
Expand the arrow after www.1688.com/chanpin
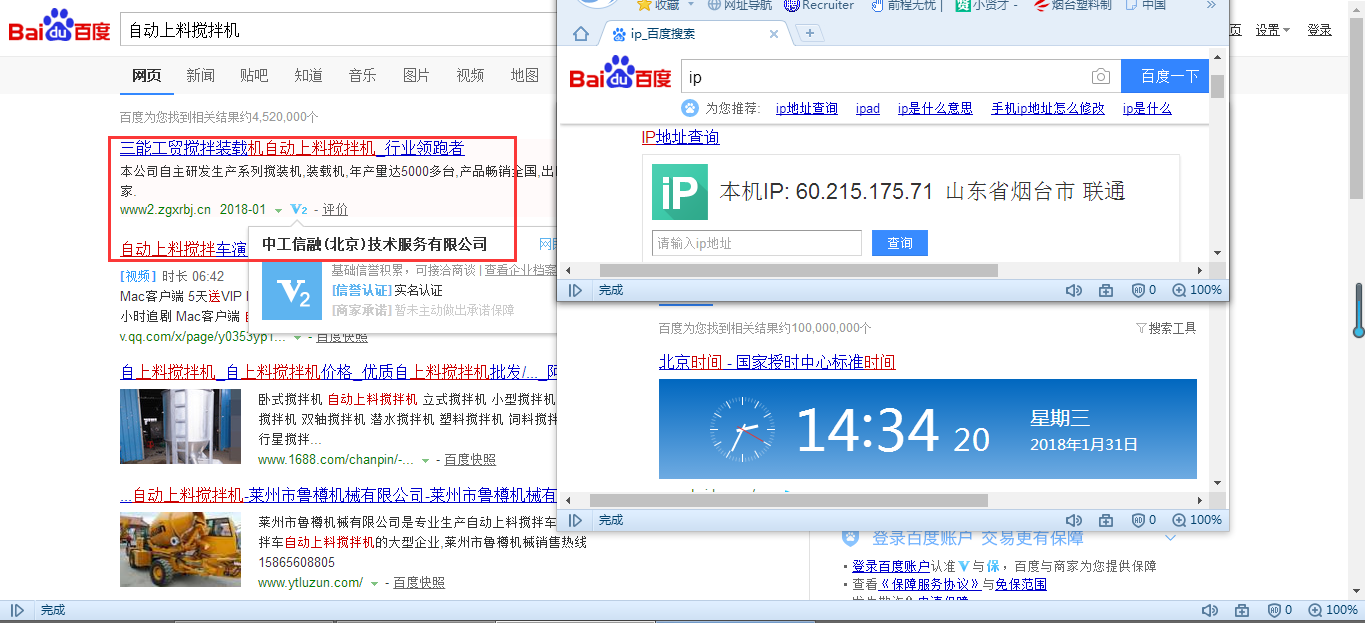point(426,460)
